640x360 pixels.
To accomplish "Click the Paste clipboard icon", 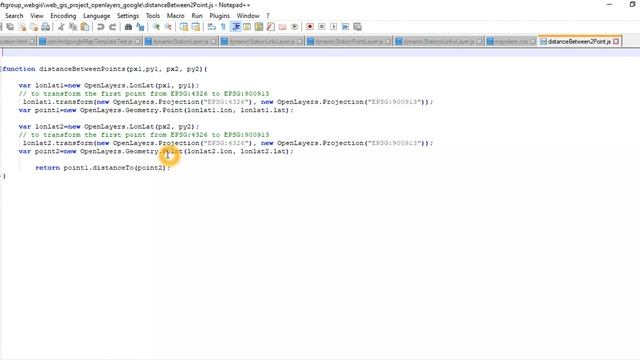I will pos(85,27).
